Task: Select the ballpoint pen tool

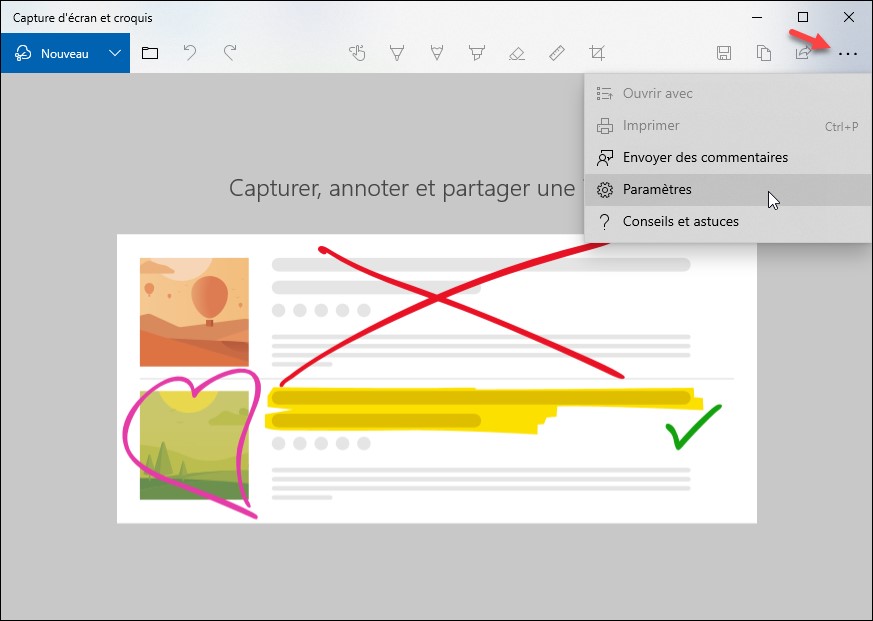Action: tap(397, 53)
